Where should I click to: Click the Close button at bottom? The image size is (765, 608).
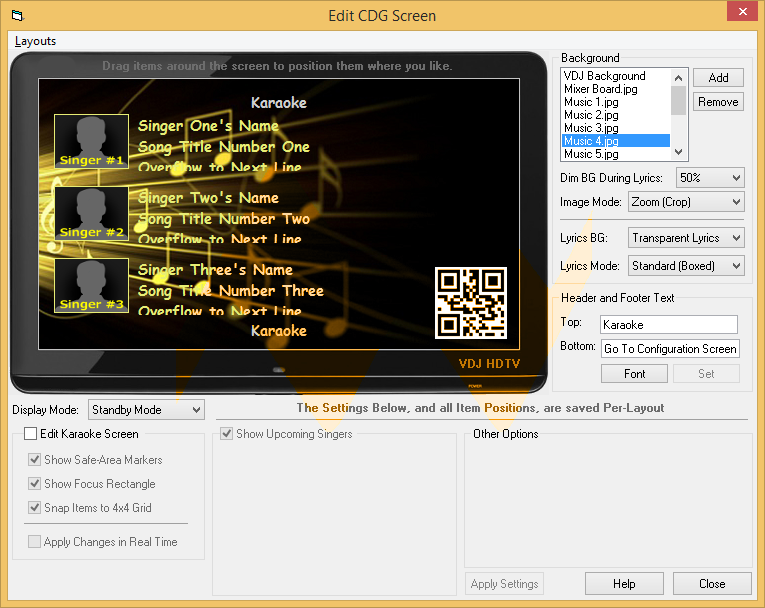712,584
